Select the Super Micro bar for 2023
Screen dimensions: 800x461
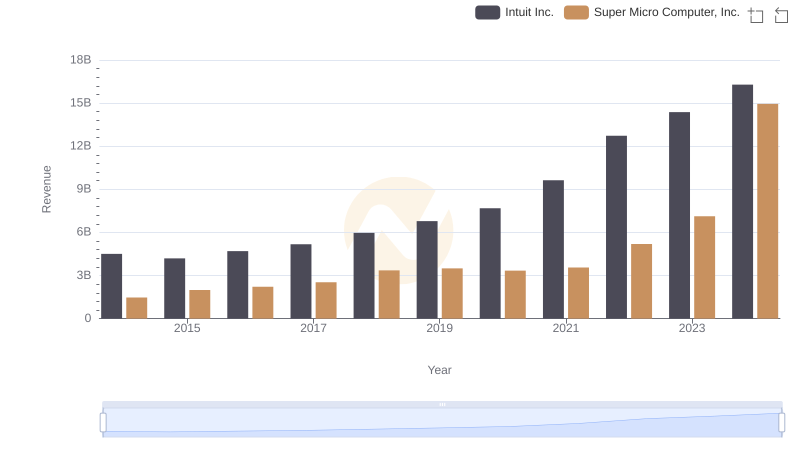pos(705,267)
